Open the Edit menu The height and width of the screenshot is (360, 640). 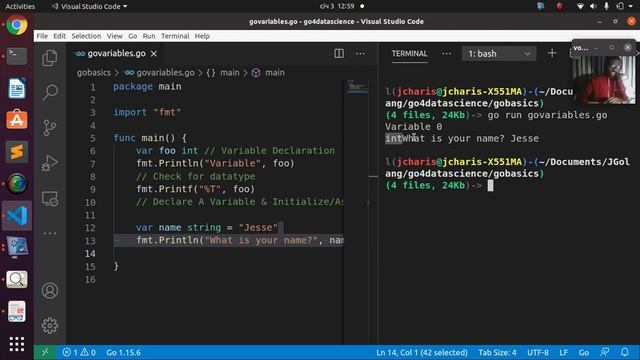point(60,36)
